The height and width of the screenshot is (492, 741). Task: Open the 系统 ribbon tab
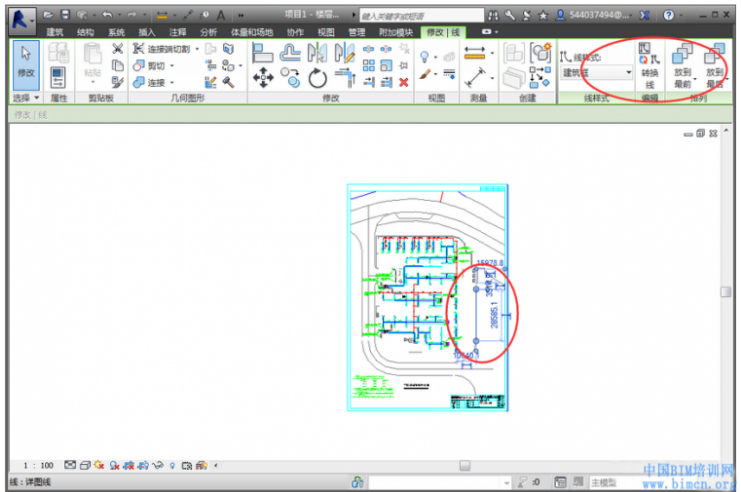116,32
